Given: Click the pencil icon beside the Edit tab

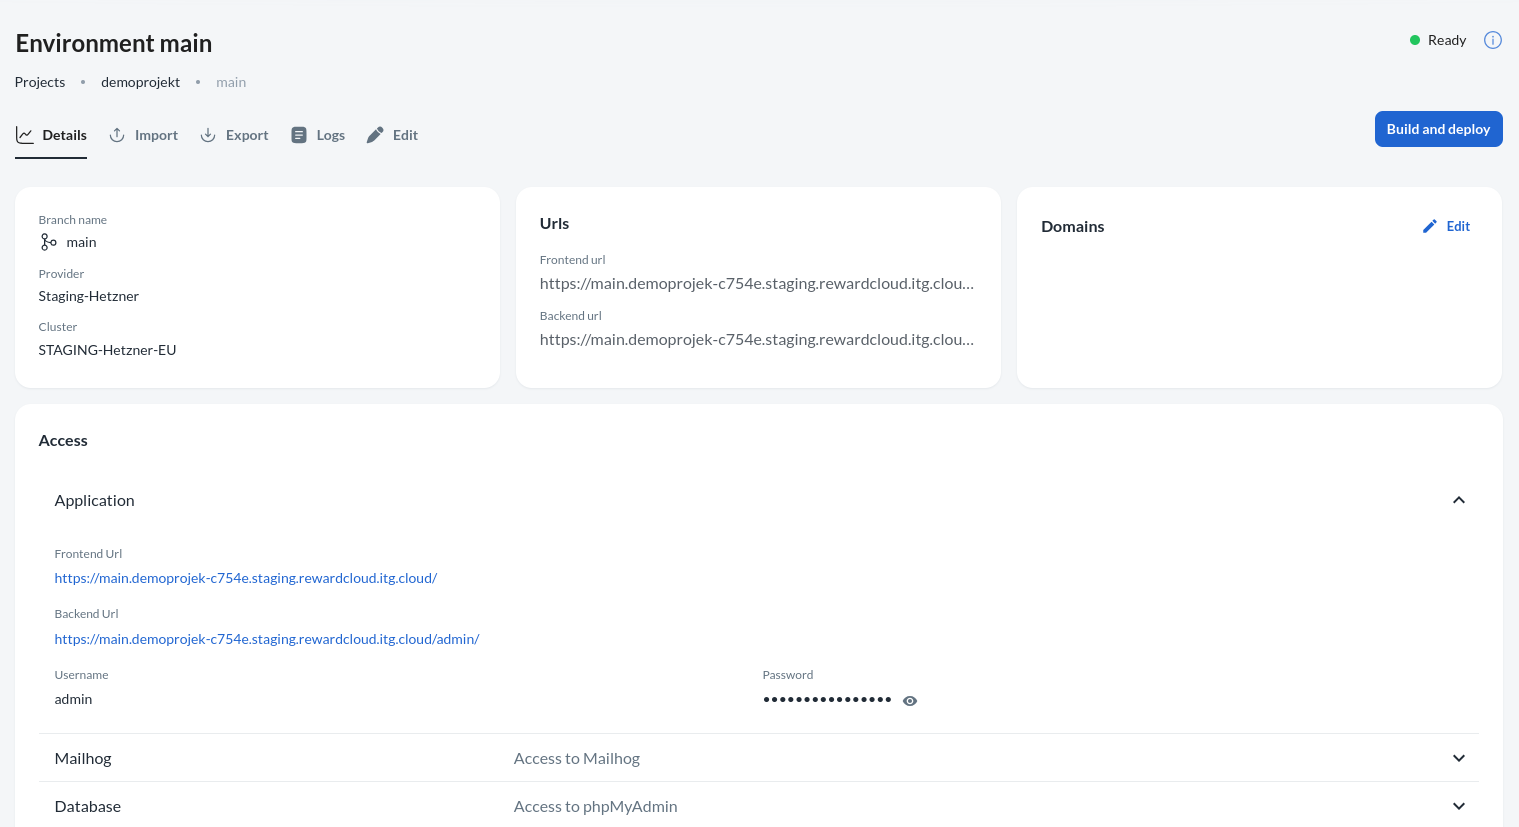Looking at the screenshot, I should point(375,135).
